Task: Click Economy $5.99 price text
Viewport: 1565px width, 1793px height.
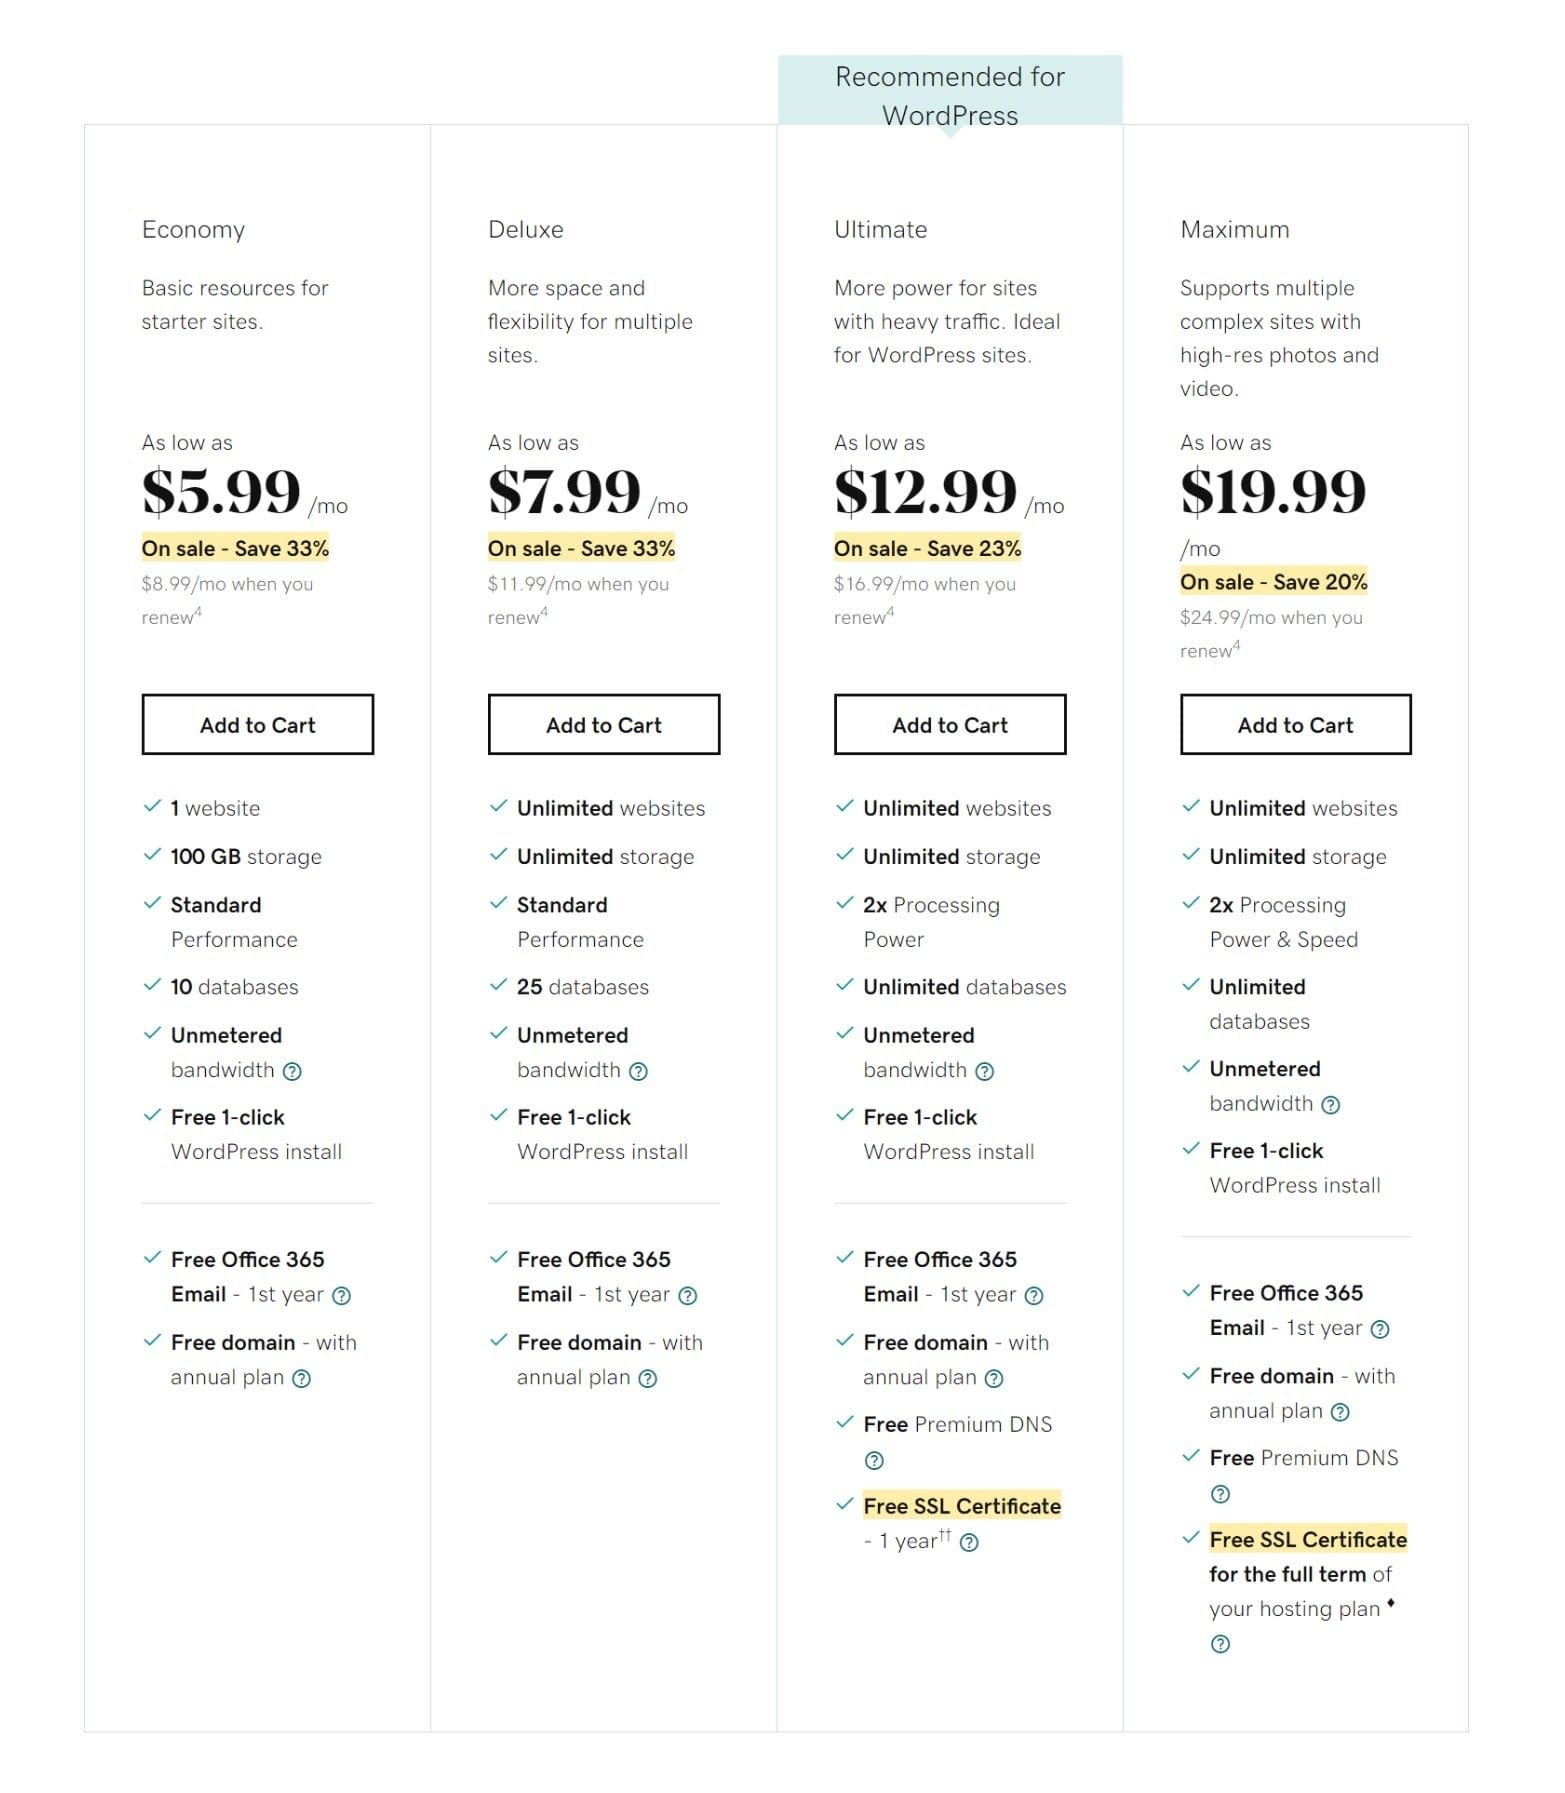Action: 221,492
